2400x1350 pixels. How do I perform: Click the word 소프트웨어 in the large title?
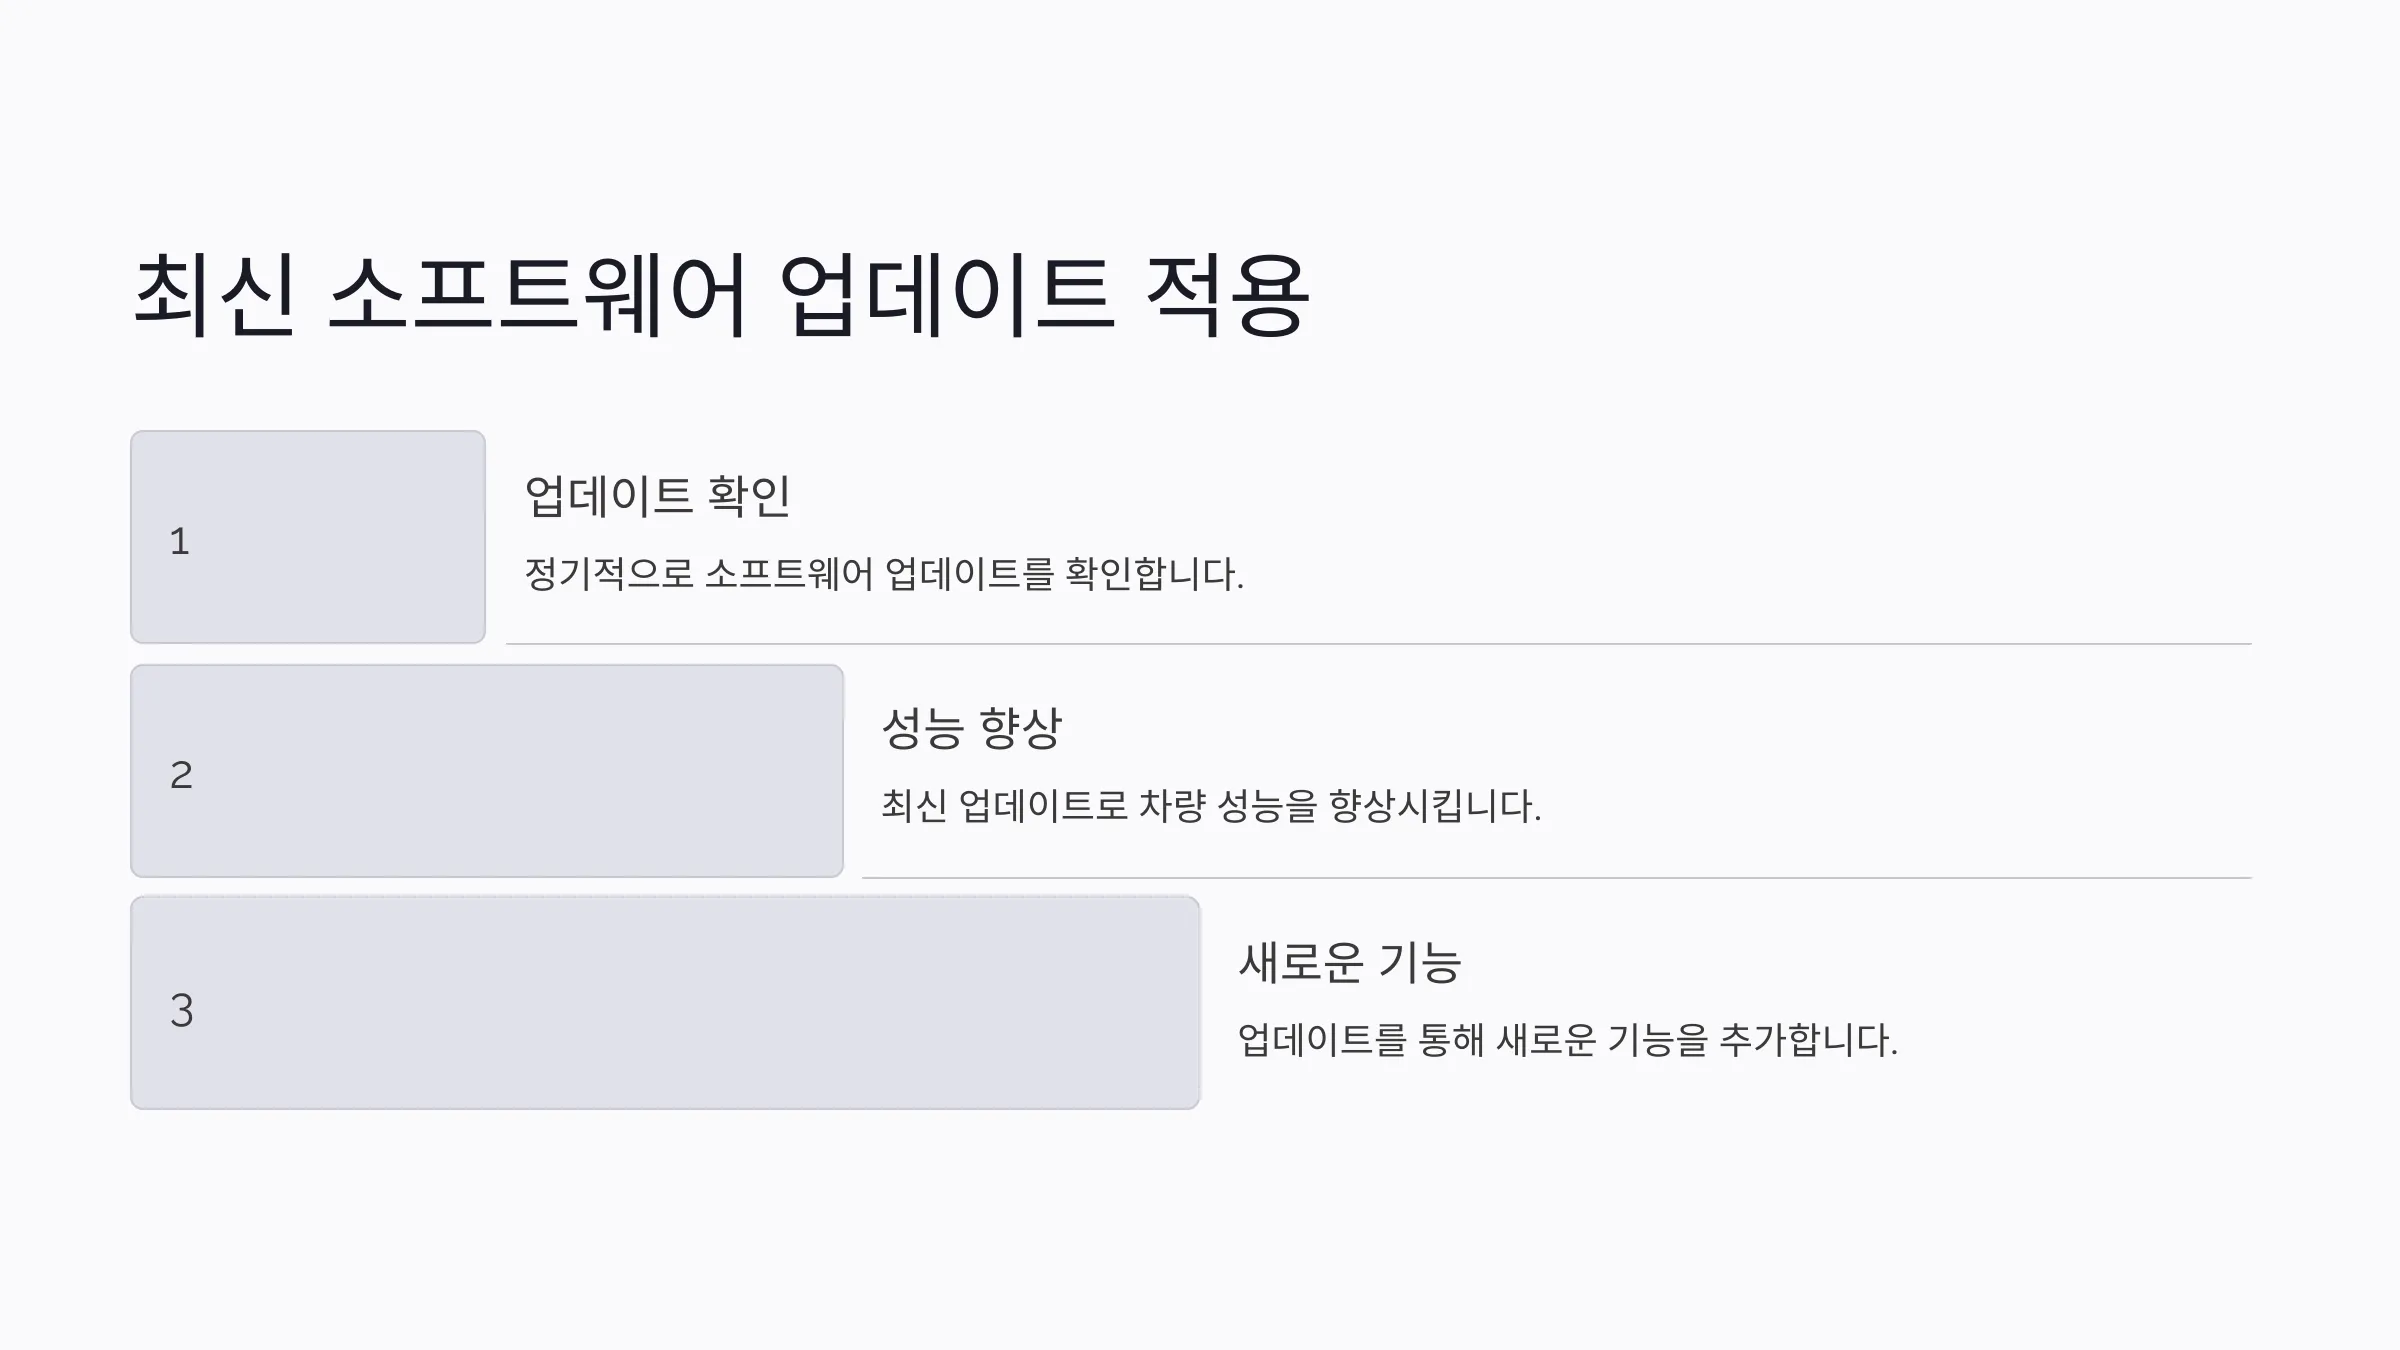[537, 294]
